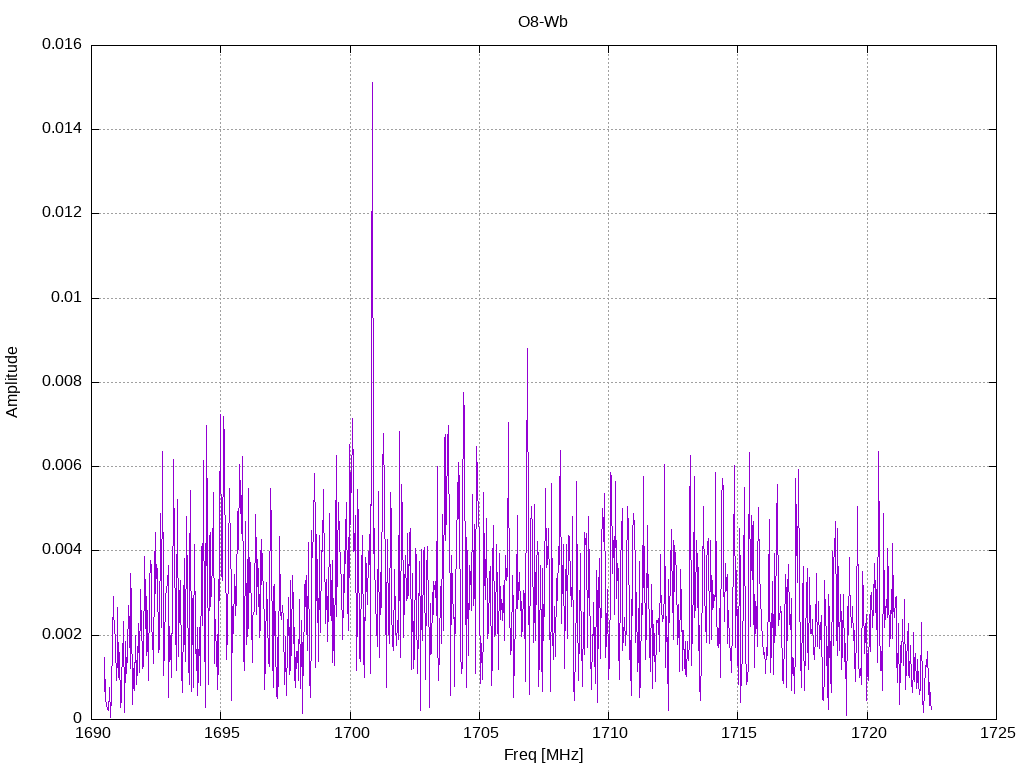The height and width of the screenshot is (768, 1024).
Task: Click the 1715 x-axis tick label
Action: point(739,733)
